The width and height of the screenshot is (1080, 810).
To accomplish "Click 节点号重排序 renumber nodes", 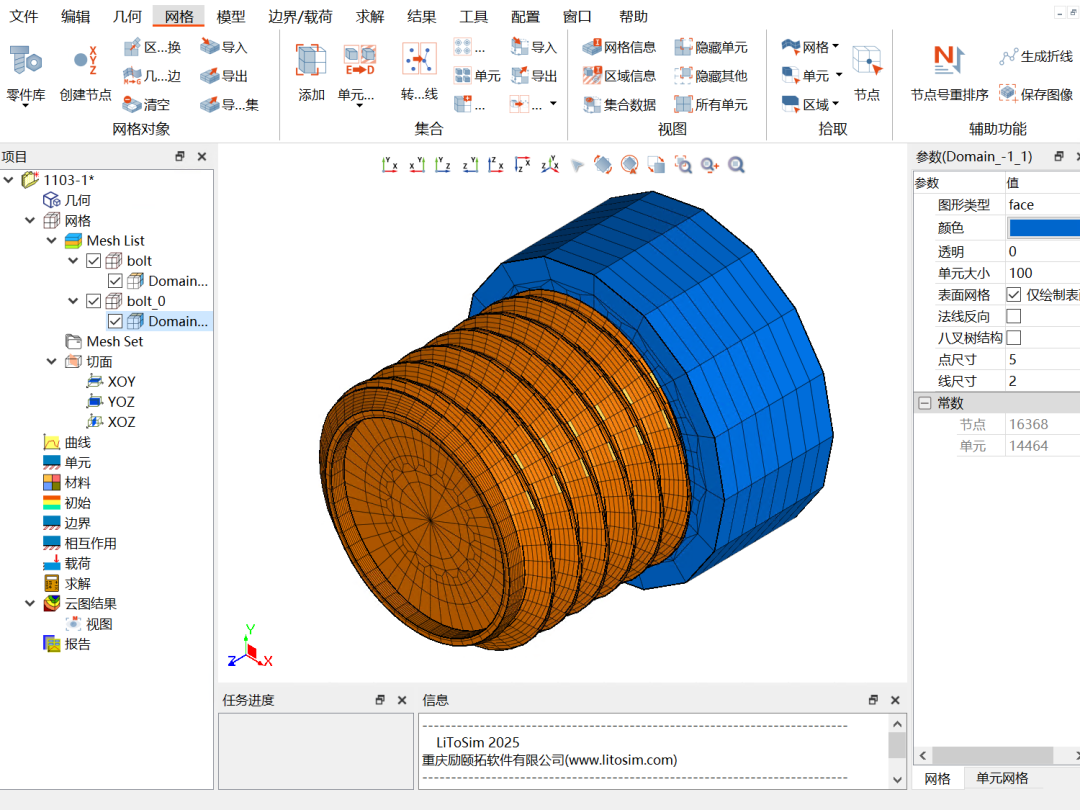I will tap(949, 72).
